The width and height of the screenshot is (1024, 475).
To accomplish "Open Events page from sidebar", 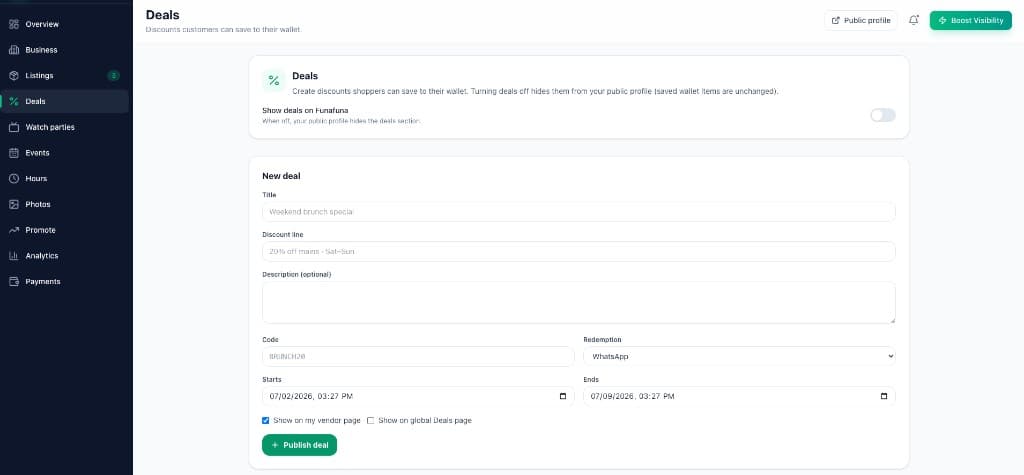I will (x=65, y=153).
